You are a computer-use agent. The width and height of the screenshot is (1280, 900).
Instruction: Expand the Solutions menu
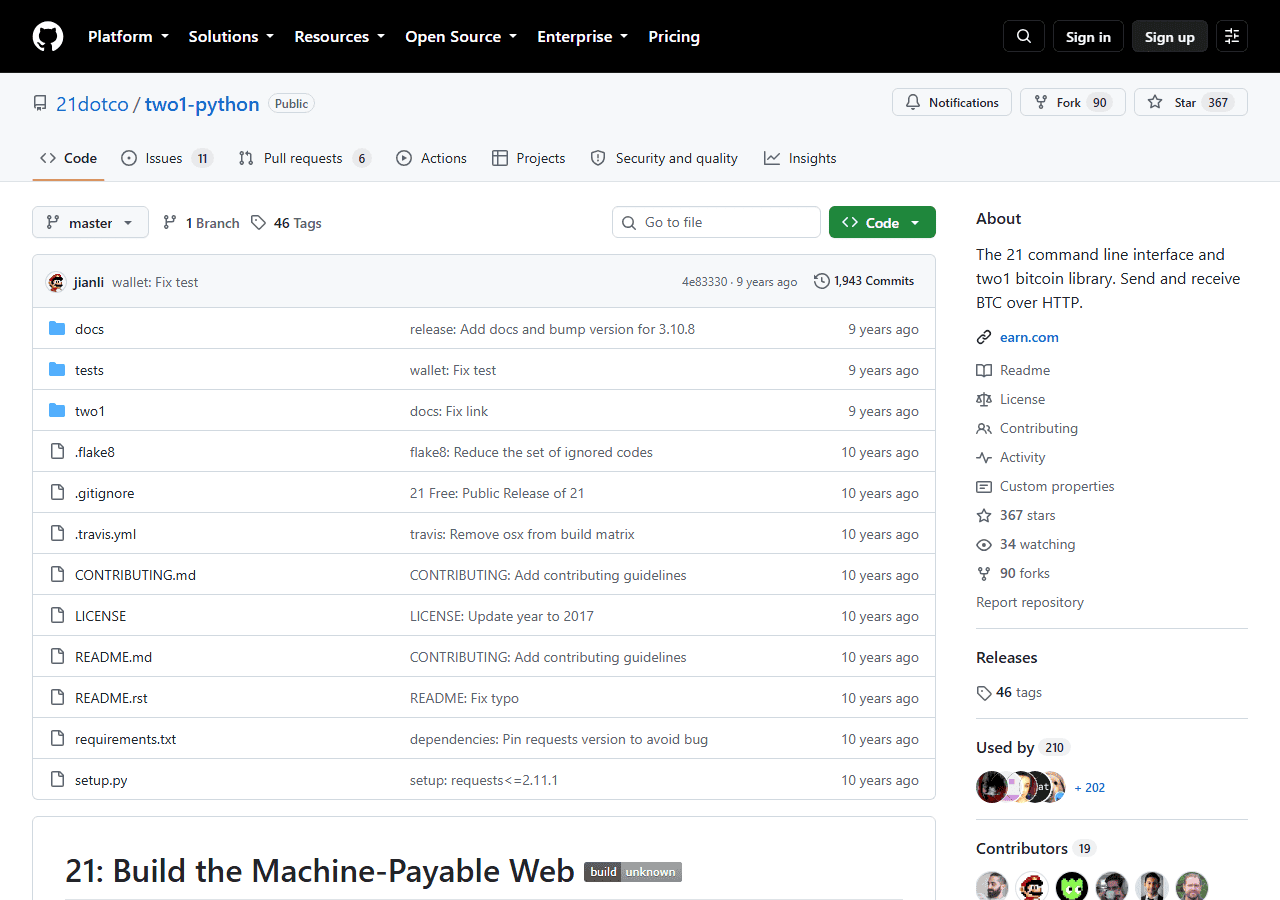(x=231, y=36)
